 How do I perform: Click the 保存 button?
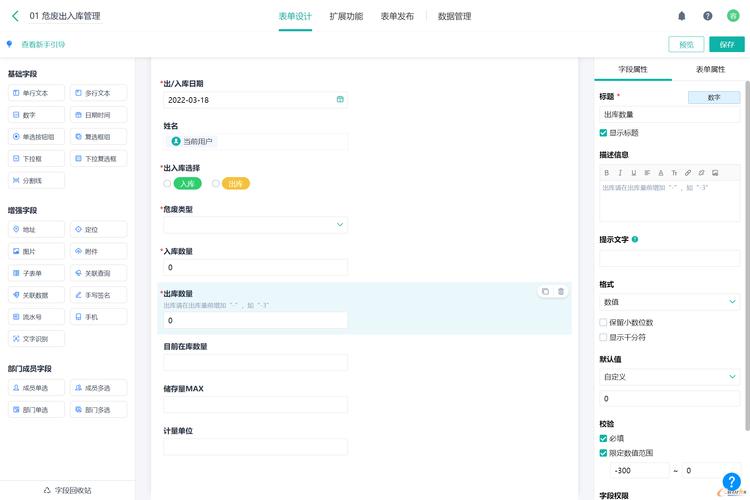727,44
